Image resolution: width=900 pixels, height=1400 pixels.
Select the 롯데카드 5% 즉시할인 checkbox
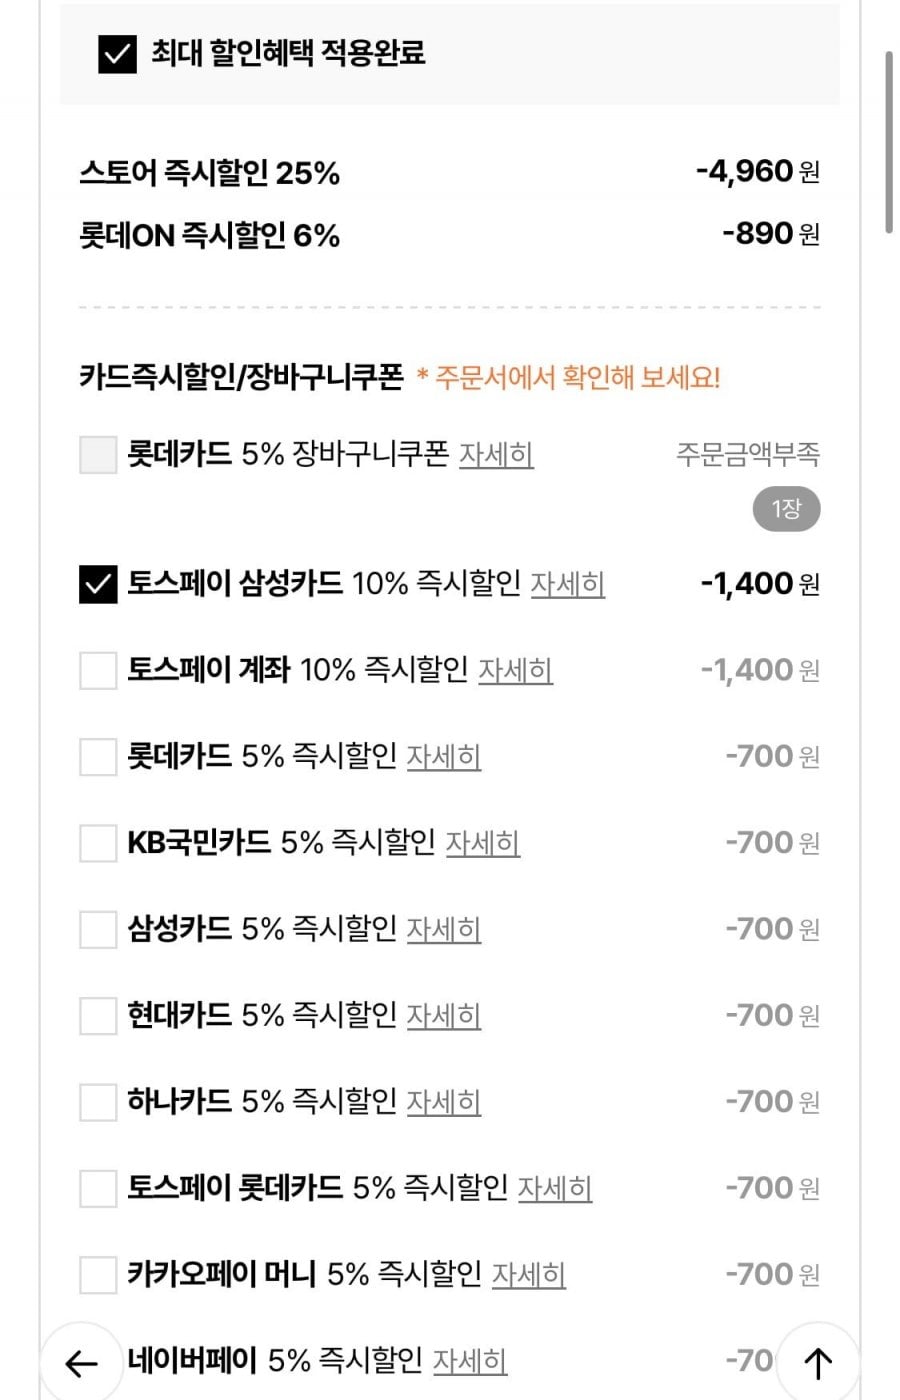tap(98, 757)
